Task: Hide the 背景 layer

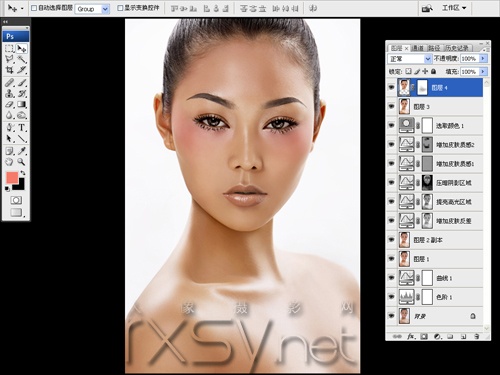Action: [391, 316]
